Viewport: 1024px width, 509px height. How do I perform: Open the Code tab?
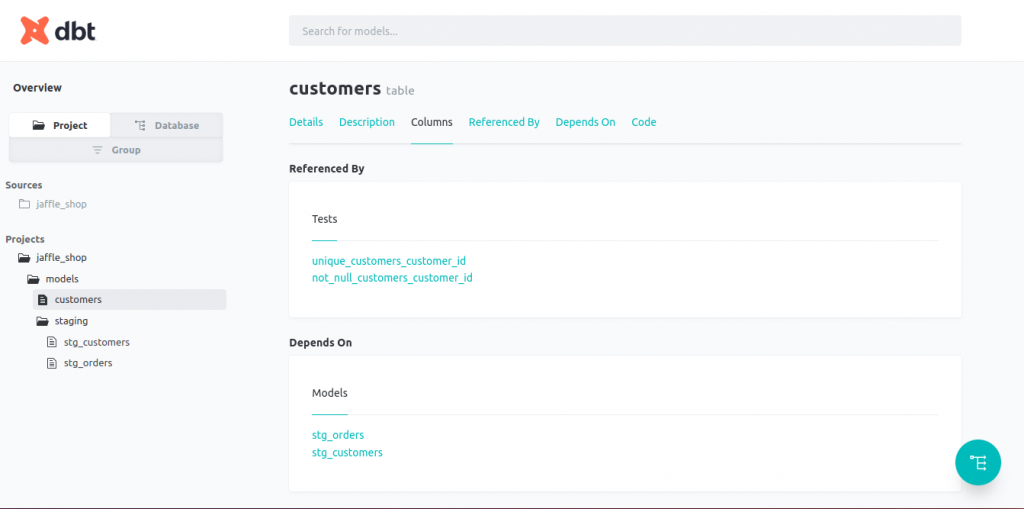click(x=644, y=122)
